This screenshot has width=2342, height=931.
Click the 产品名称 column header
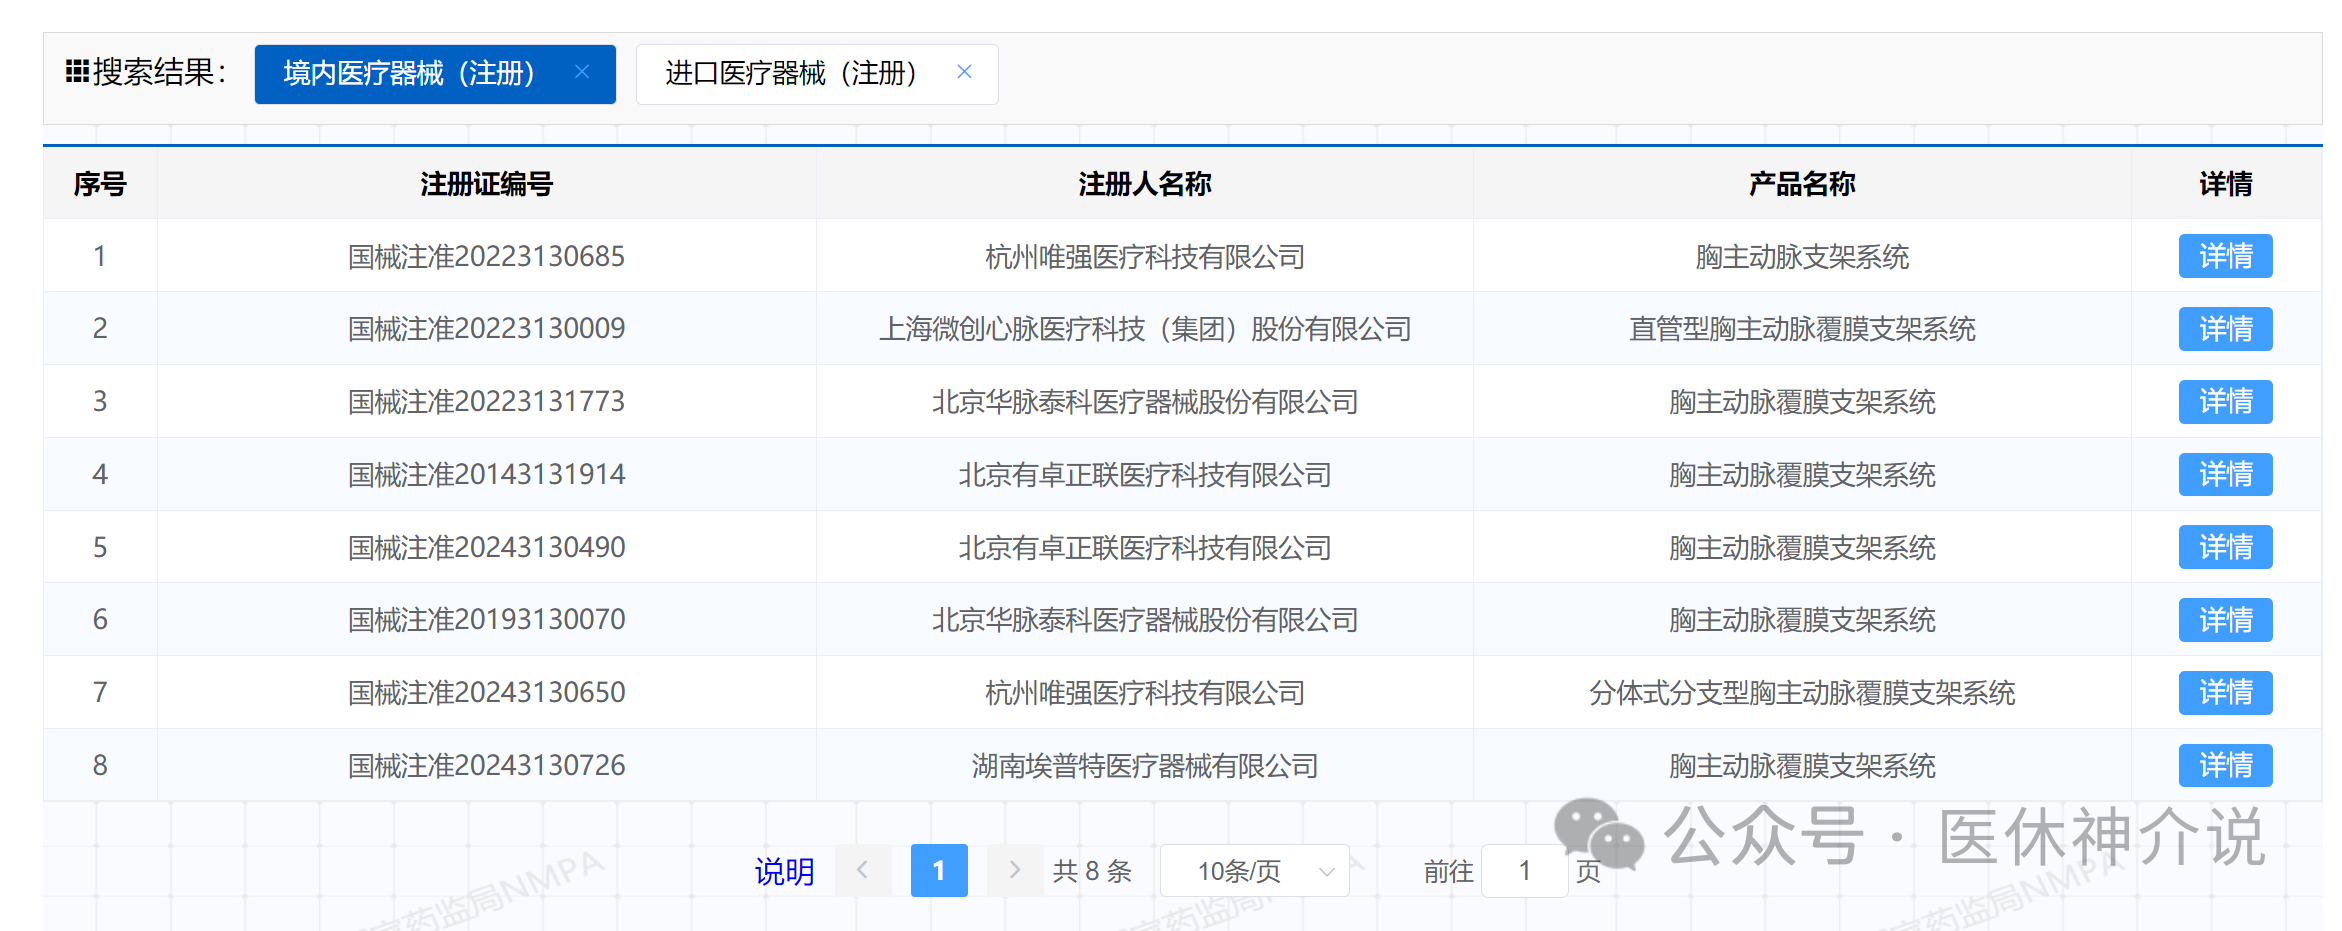1802,184
